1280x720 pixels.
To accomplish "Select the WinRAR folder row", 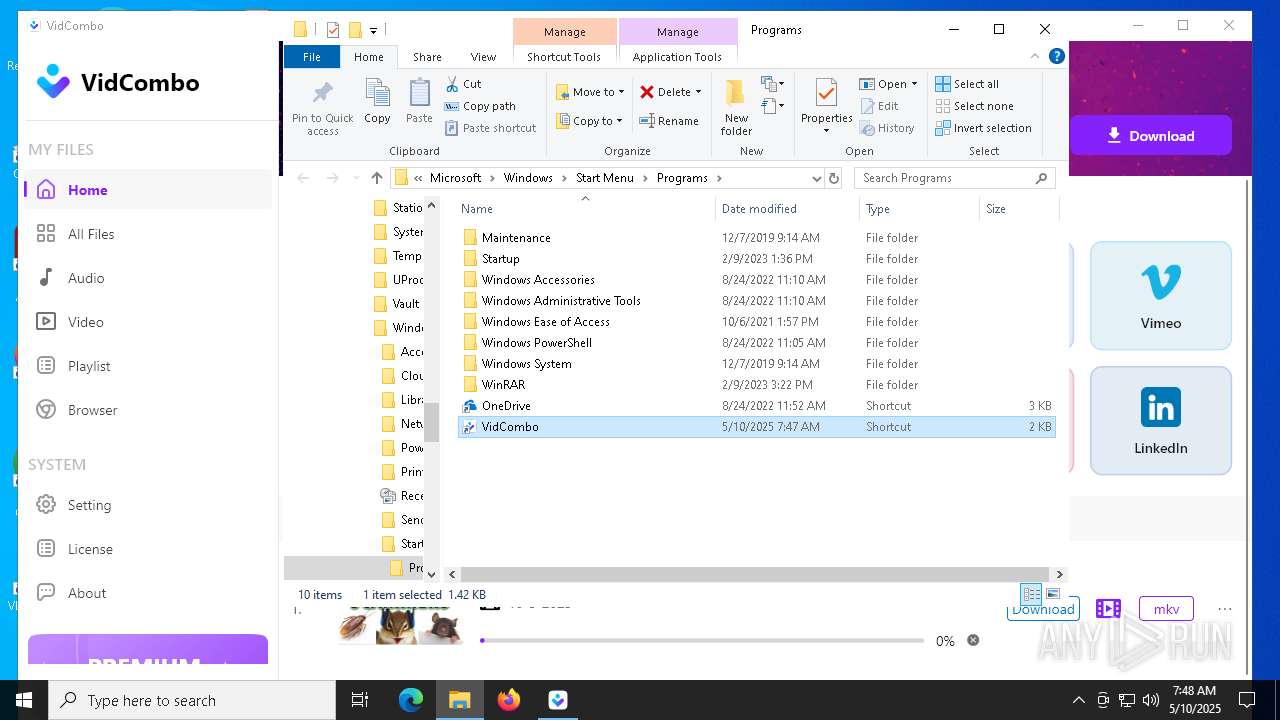I will point(756,385).
